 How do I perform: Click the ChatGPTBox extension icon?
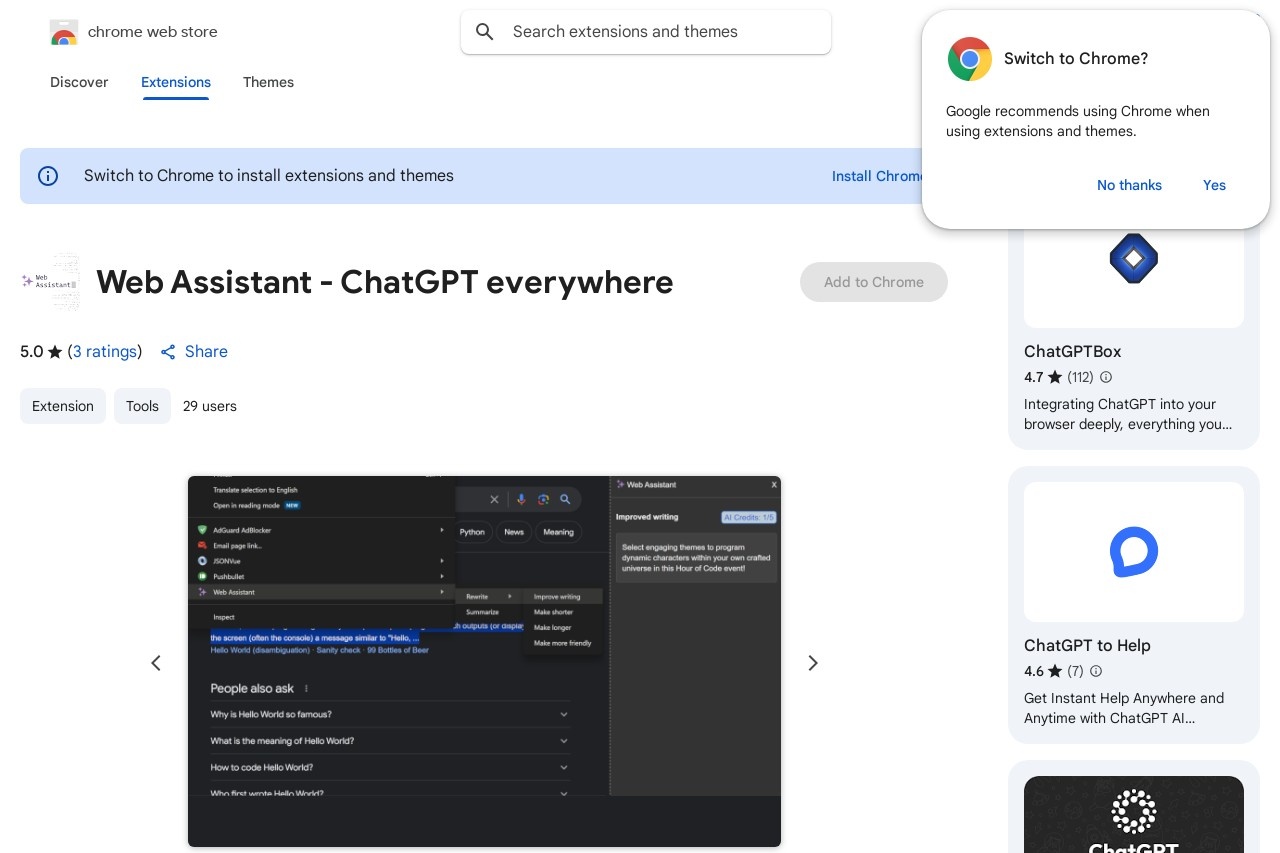[x=1134, y=259]
